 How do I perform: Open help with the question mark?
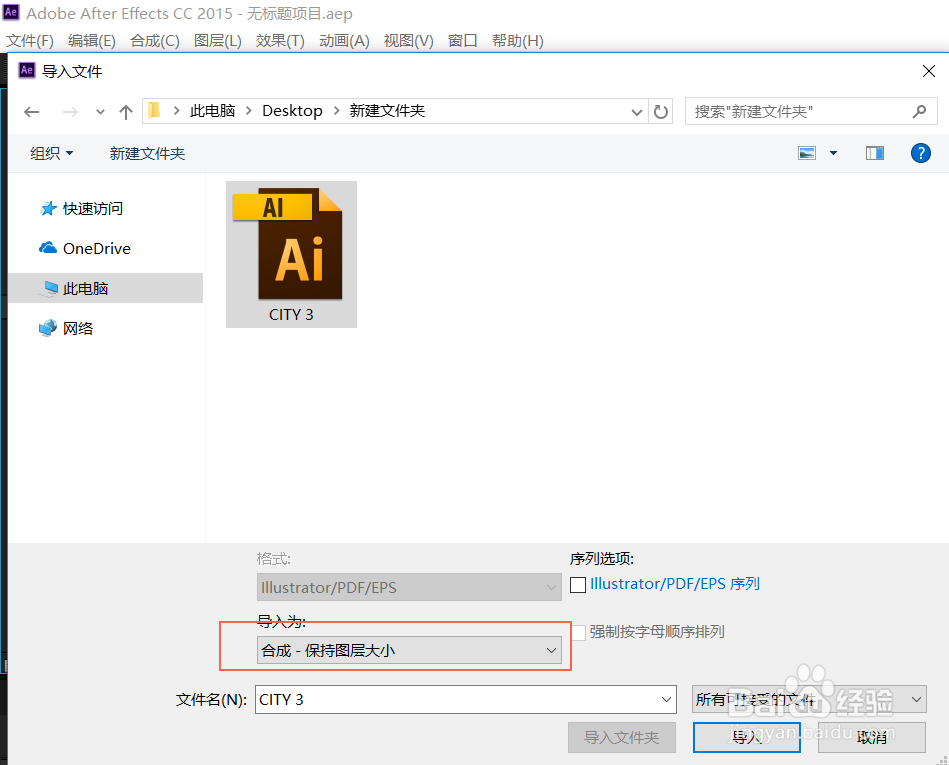921,153
